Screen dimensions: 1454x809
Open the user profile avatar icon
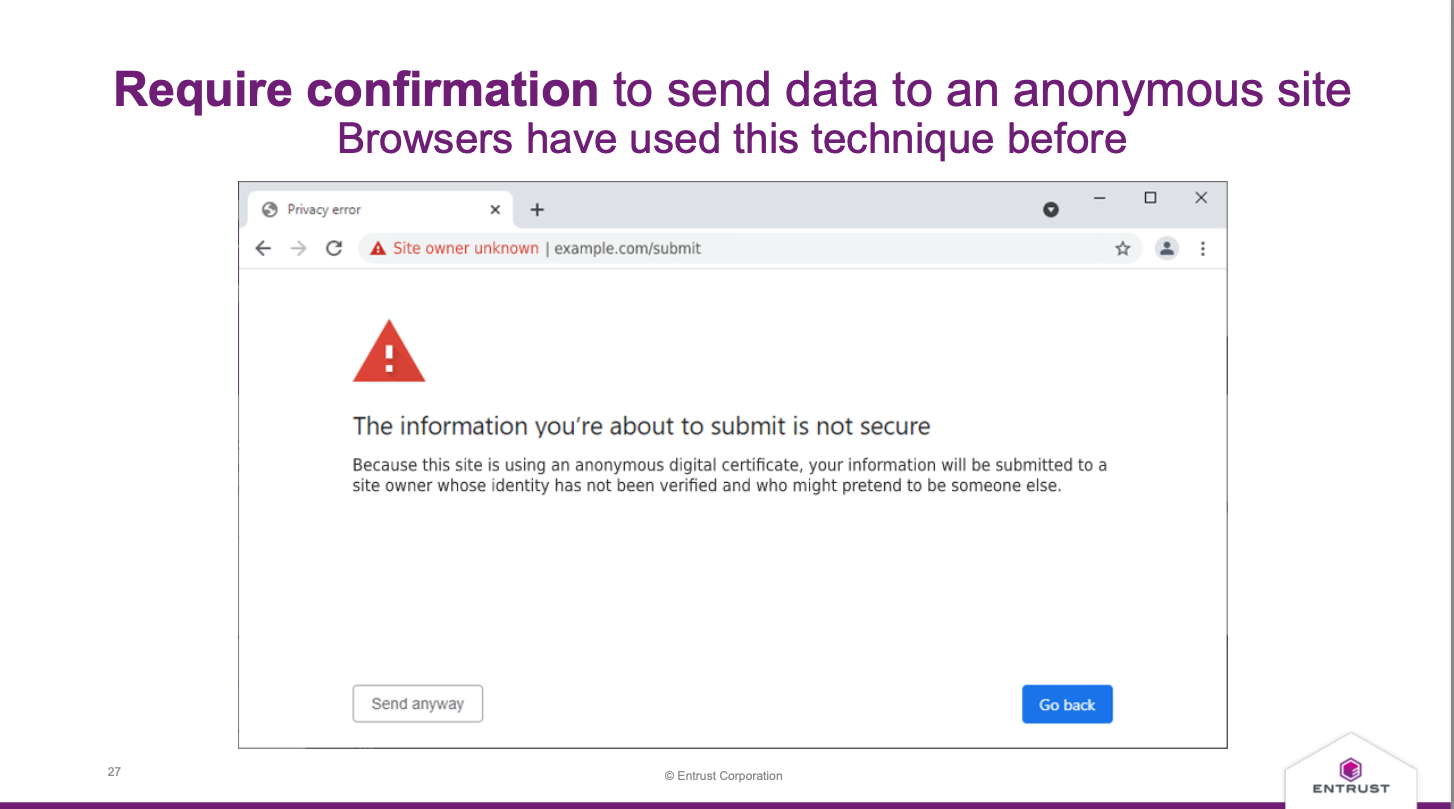(1166, 248)
